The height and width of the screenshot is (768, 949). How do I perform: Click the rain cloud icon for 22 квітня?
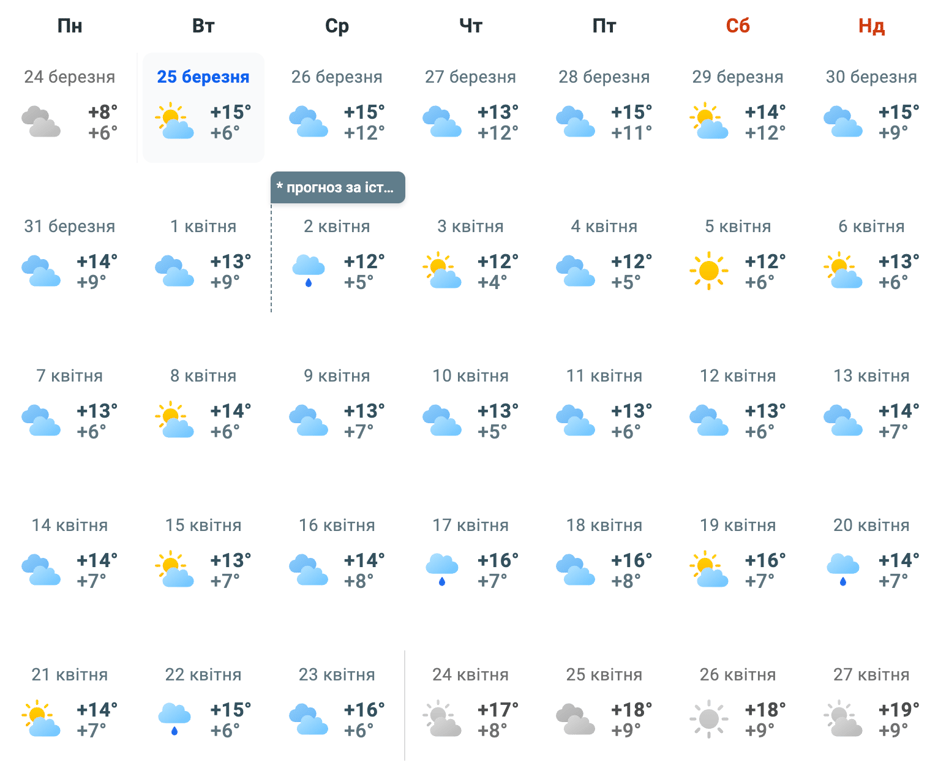[x=175, y=719]
